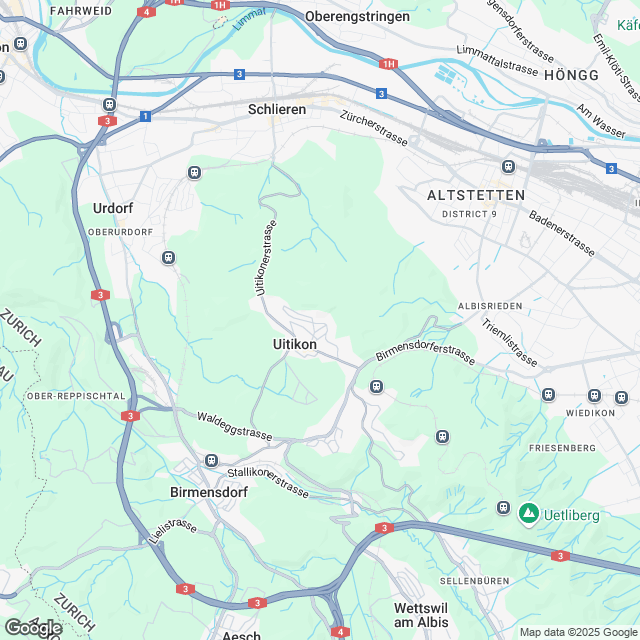This screenshot has width=640, height=640.
Task: Select the blue route 1 highway shield
Action: 145,116
